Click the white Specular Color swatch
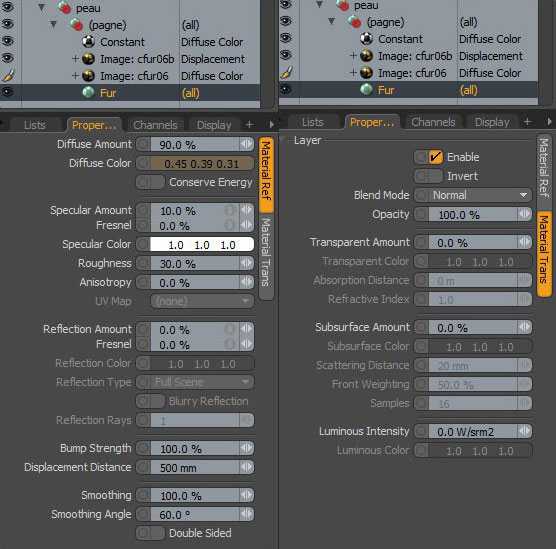The height and width of the screenshot is (549, 556). pos(202,244)
